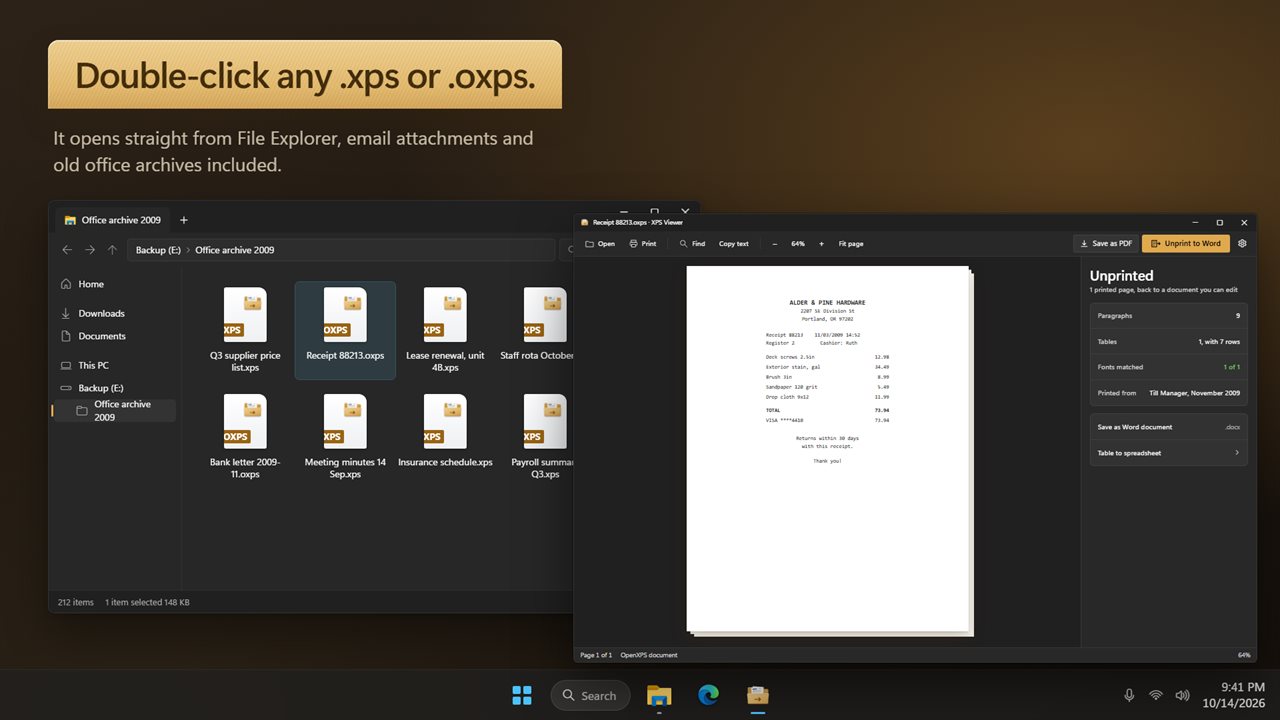This screenshot has height=720, width=1280.
Task: Open Find in the XPS Viewer toolbar
Action: click(x=692, y=244)
